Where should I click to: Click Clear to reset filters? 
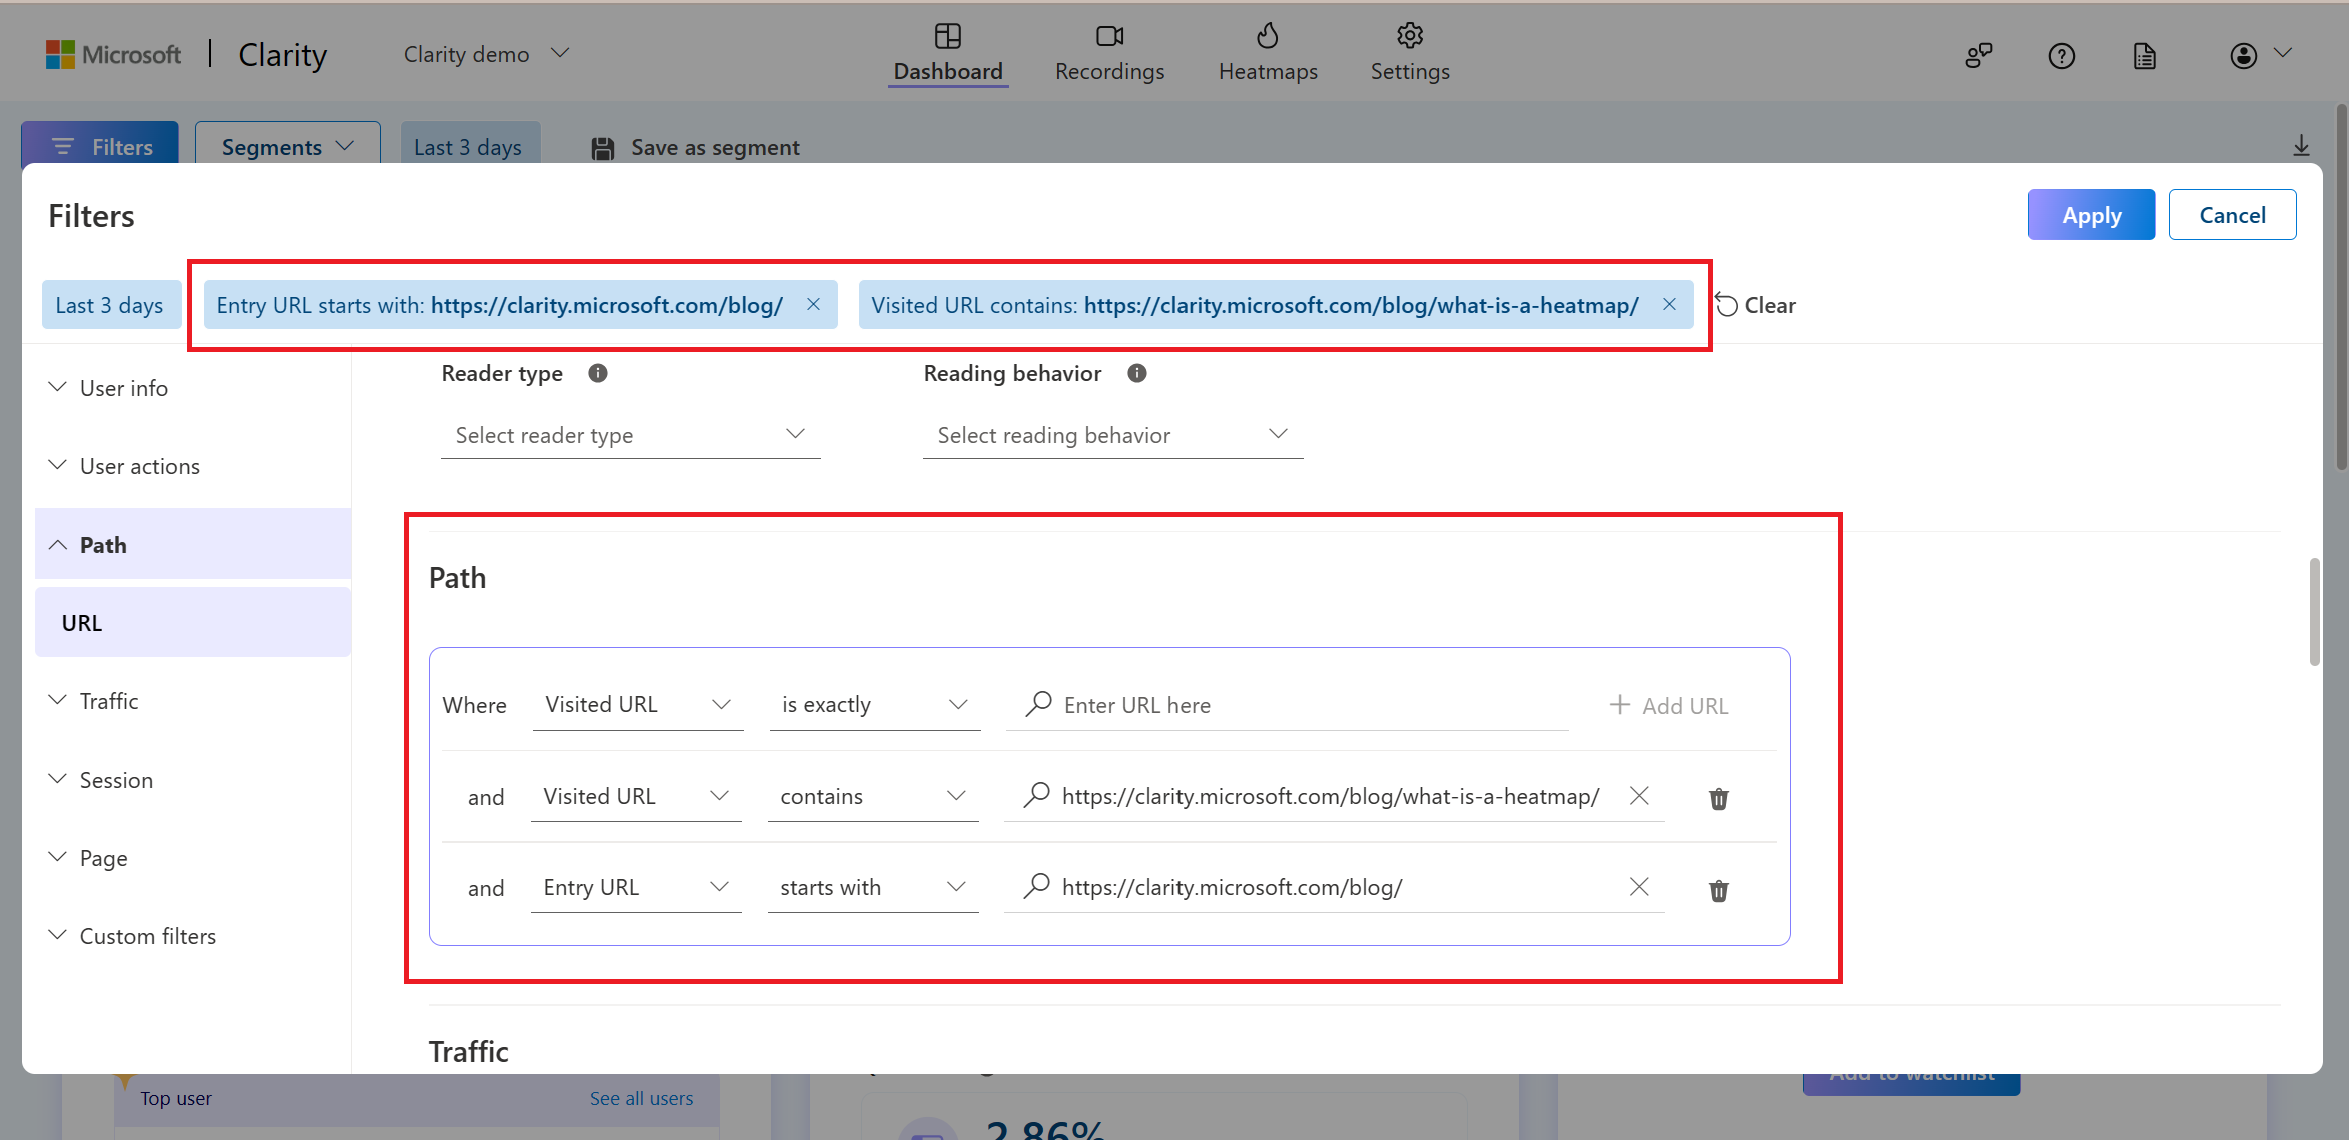coord(1756,305)
